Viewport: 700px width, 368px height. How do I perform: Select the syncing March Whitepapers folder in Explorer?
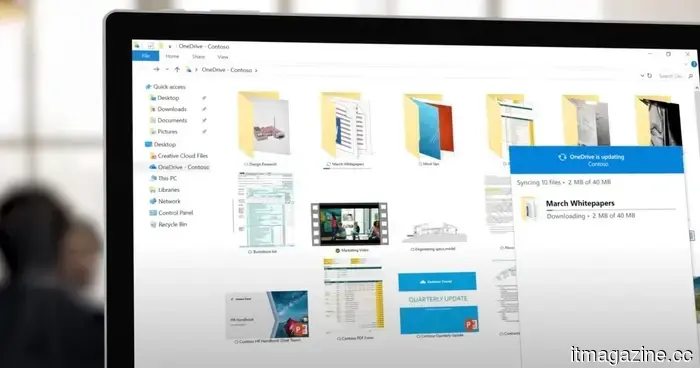pos(346,130)
